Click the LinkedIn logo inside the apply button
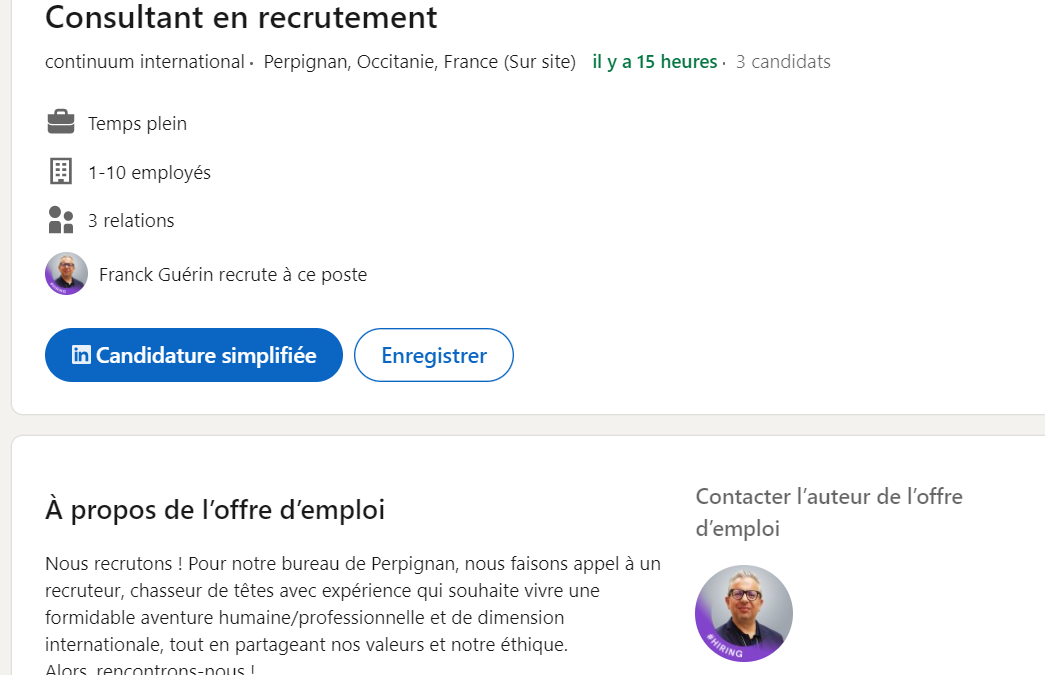1045x675 pixels. [x=80, y=354]
